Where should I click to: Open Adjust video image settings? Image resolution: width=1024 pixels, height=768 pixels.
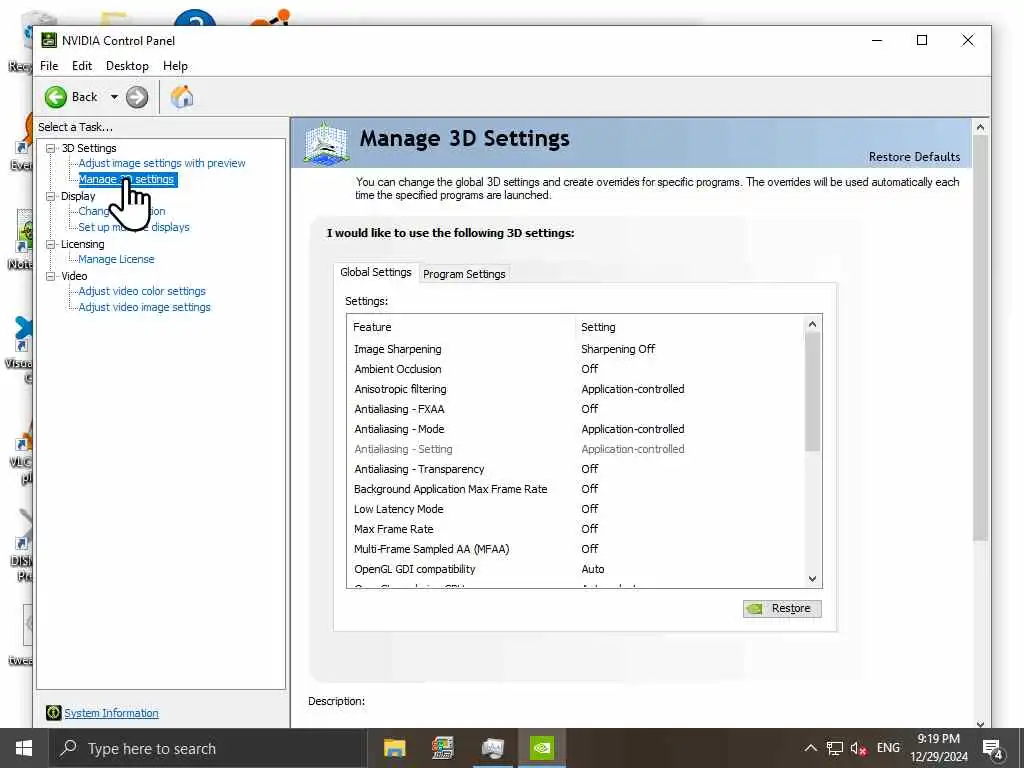(x=144, y=307)
